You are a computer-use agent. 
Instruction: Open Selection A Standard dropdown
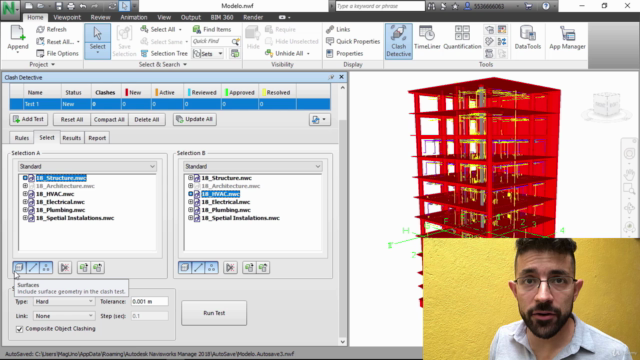[x=87, y=167]
